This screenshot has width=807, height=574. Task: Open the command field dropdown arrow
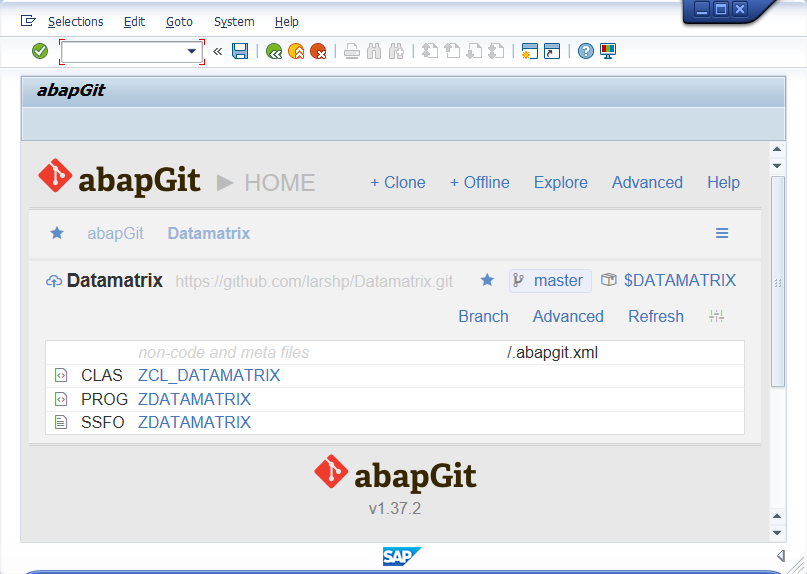coord(191,51)
